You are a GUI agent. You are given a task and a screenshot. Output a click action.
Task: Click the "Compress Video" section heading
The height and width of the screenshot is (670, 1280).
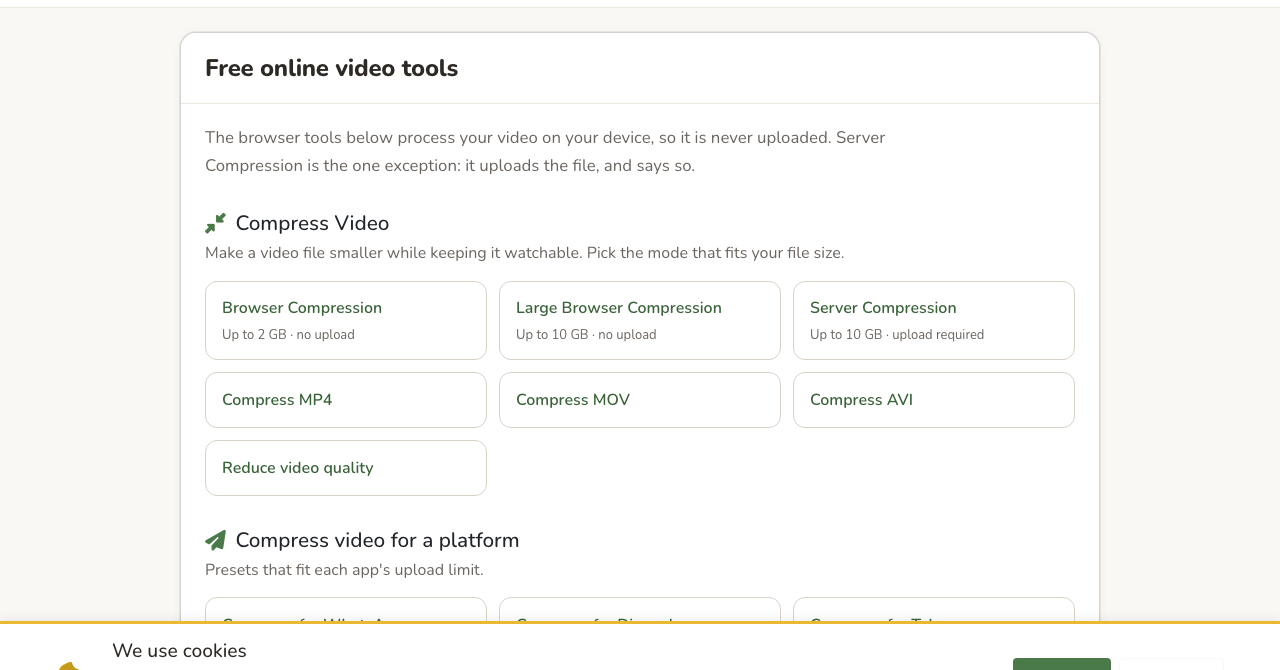click(312, 223)
